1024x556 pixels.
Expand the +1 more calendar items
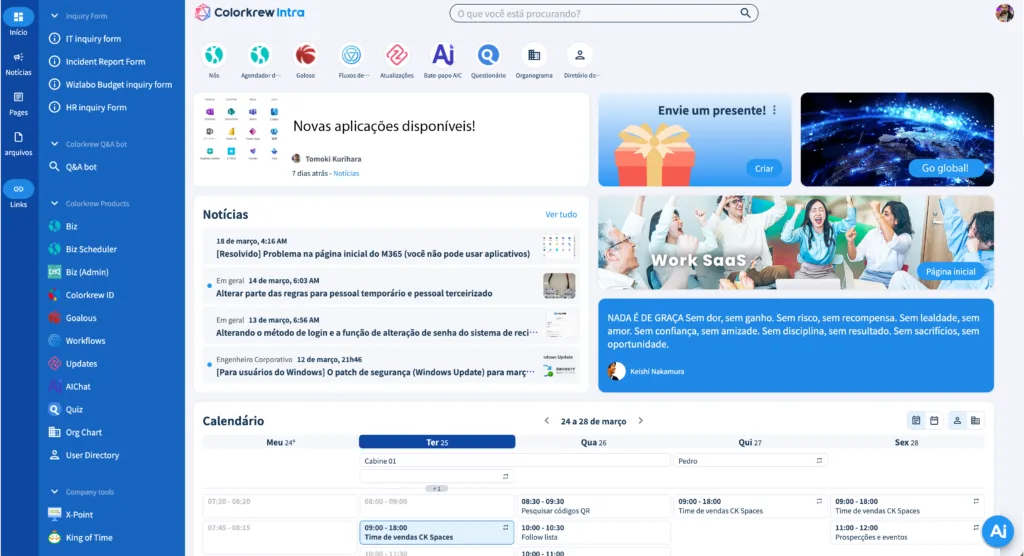(x=437, y=488)
